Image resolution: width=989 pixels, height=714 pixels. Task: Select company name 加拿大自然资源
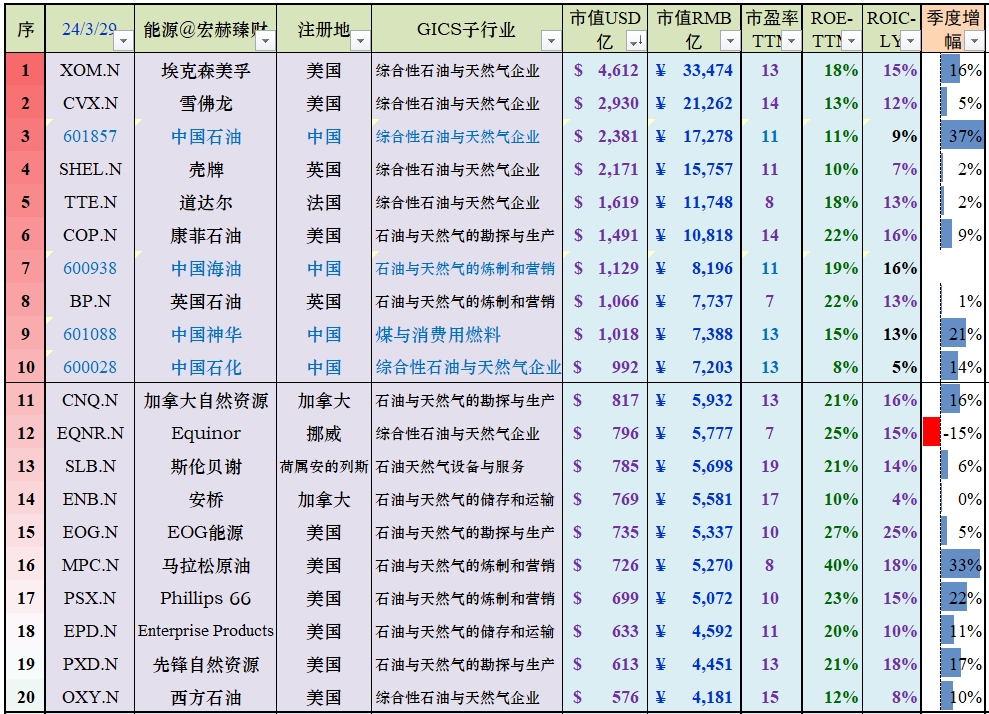pyautogui.click(x=206, y=400)
